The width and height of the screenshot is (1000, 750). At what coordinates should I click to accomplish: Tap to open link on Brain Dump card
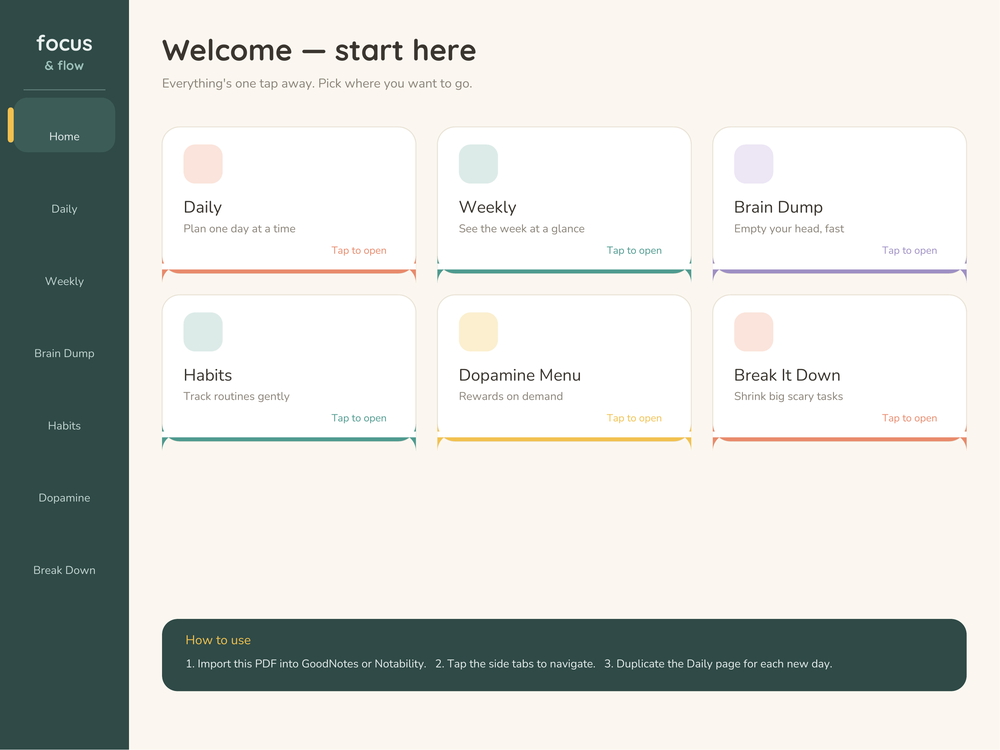(x=910, y=251)
